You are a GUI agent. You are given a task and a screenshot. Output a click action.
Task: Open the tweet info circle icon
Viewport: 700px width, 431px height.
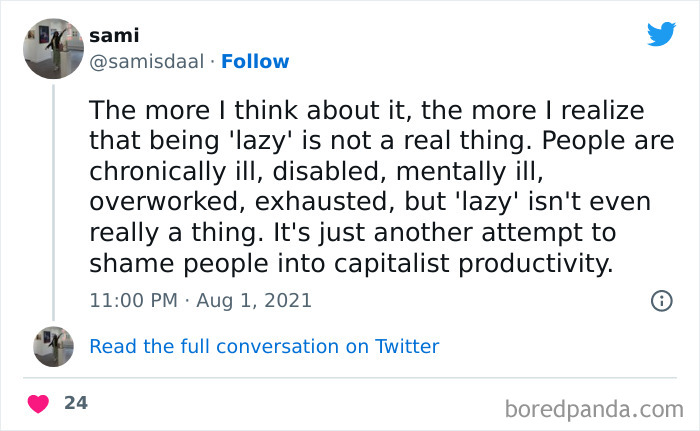click(661, 300)
